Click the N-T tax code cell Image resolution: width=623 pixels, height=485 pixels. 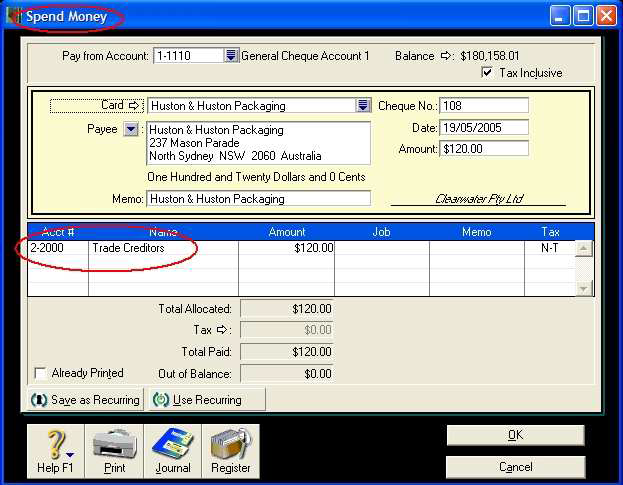click(x=550, y=248)
